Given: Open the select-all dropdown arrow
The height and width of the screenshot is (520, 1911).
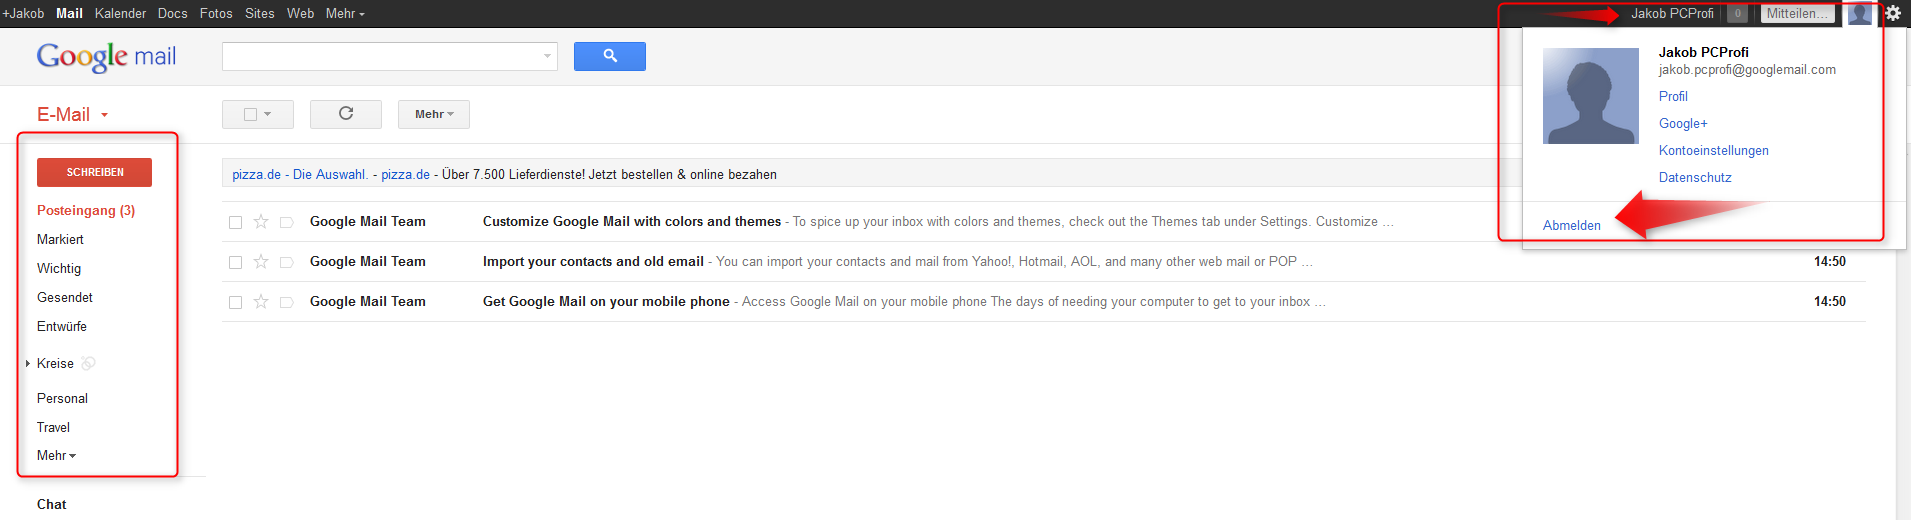Looking at the screenshot, I should point(268,114).
